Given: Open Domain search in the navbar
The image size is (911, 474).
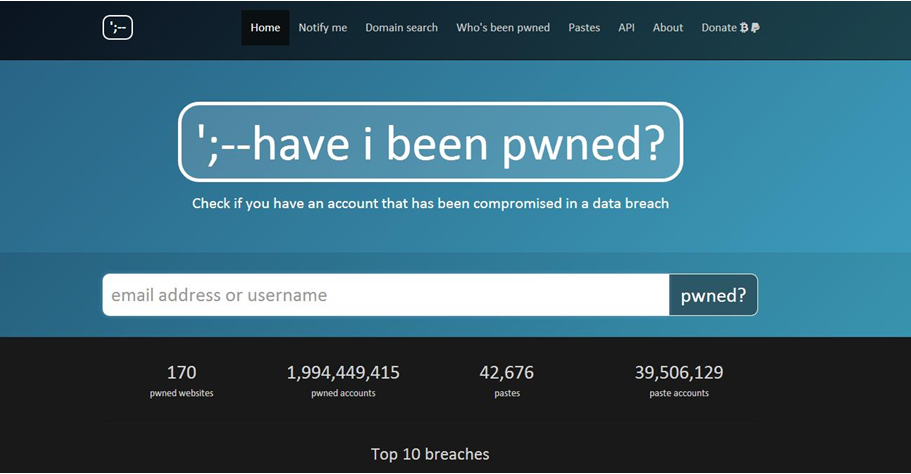Looking at the screenshot, I should point(401,28).
